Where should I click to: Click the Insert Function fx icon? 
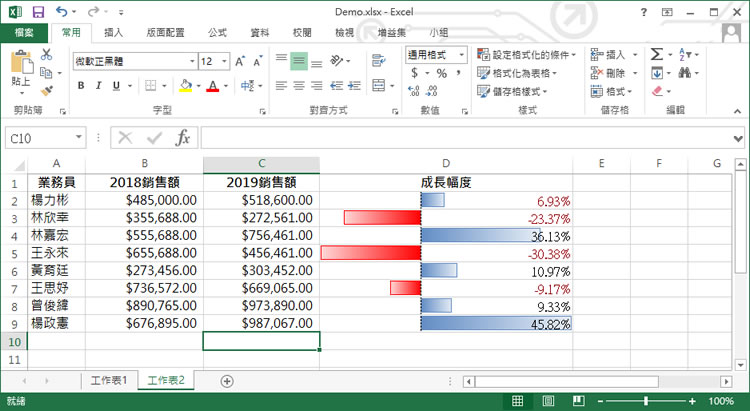pos(183,137)
